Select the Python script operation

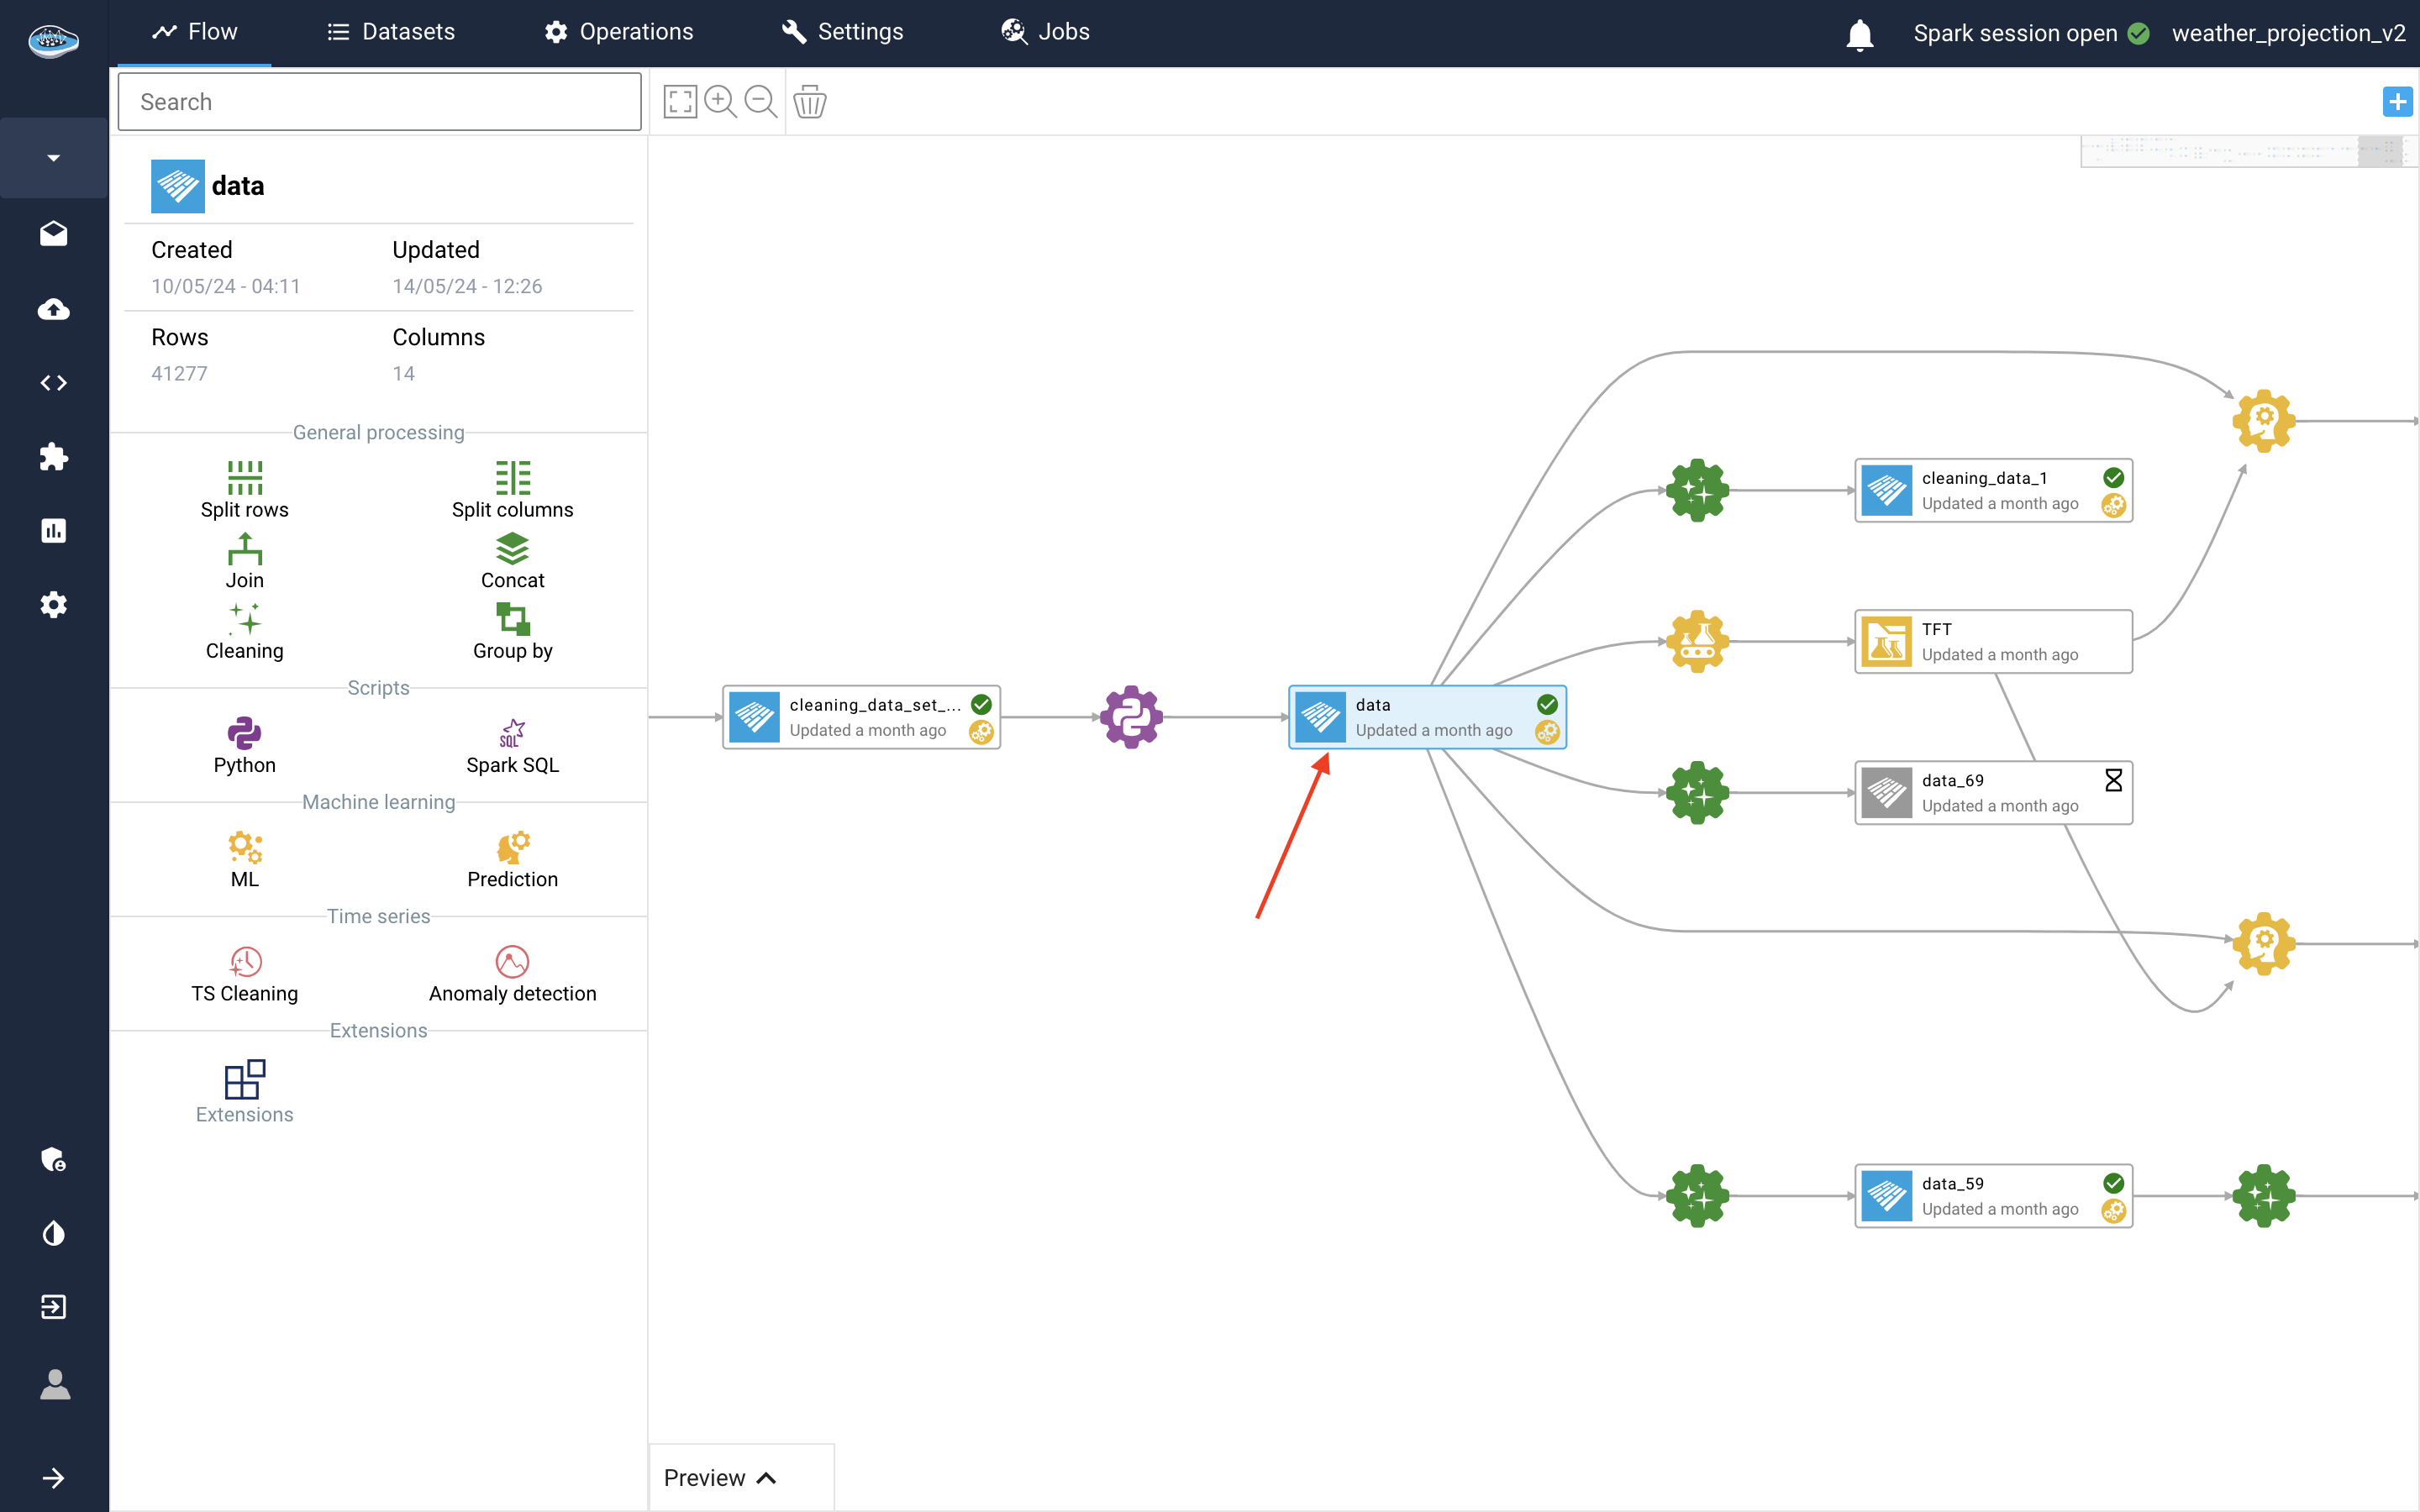[244, 745]
